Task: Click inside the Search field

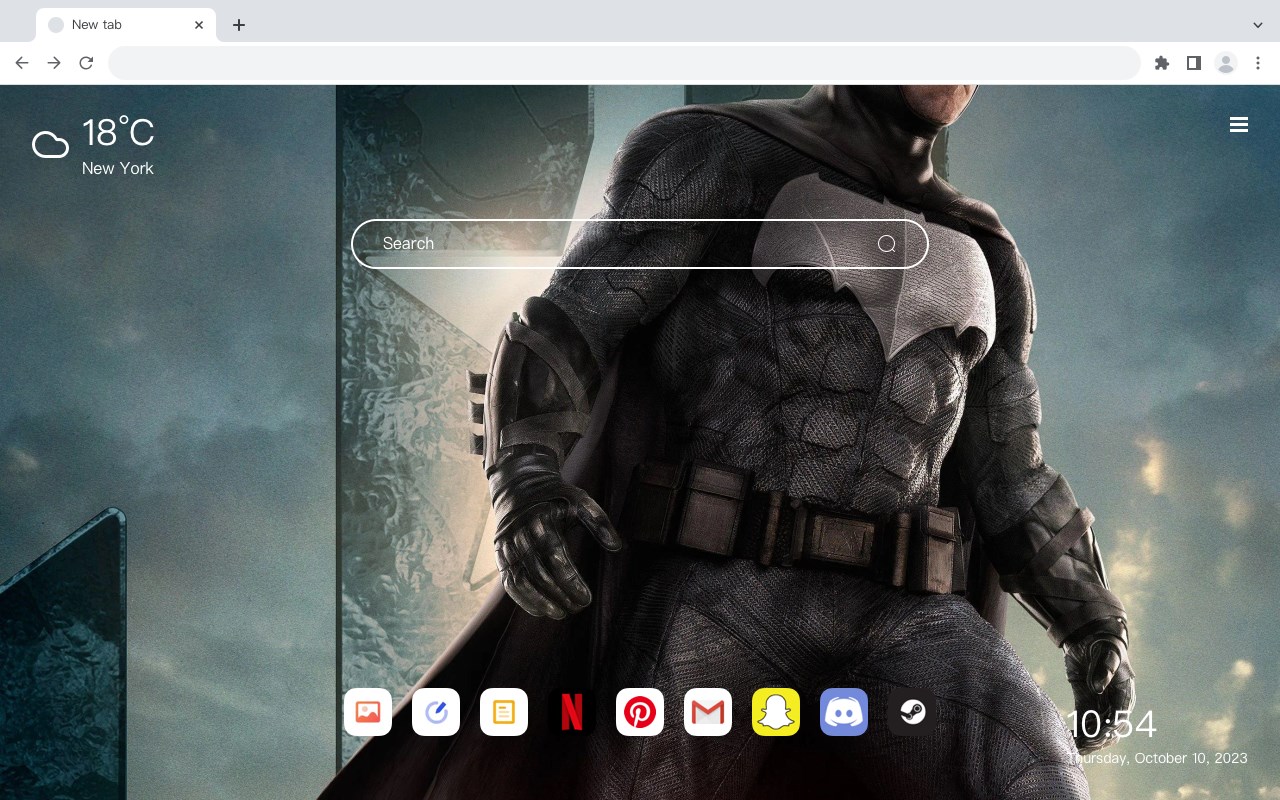Action: pyautogui.click(x=640, y=244)
